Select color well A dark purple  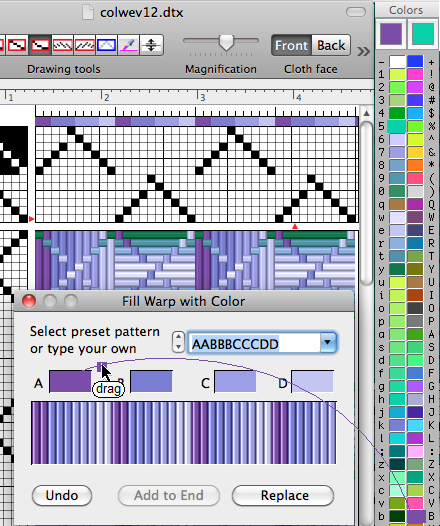coord(70,381)
